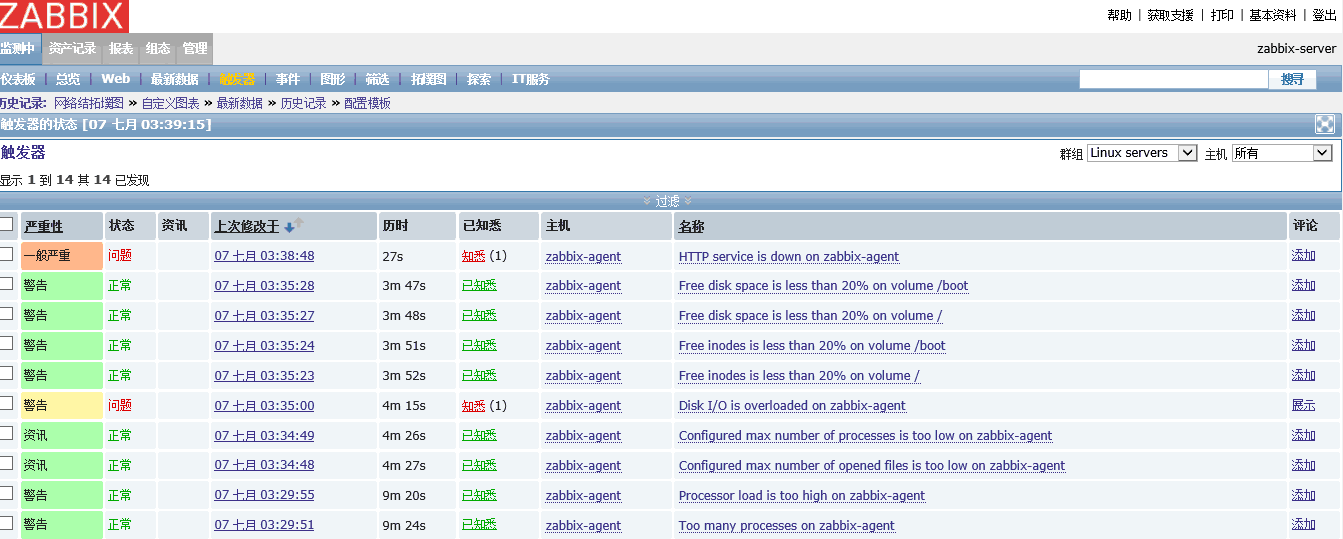Click the 搜寻 search button
The width and height of the screenshot is (1343, 539).
pyautogui.click(x=1292, y=79)
